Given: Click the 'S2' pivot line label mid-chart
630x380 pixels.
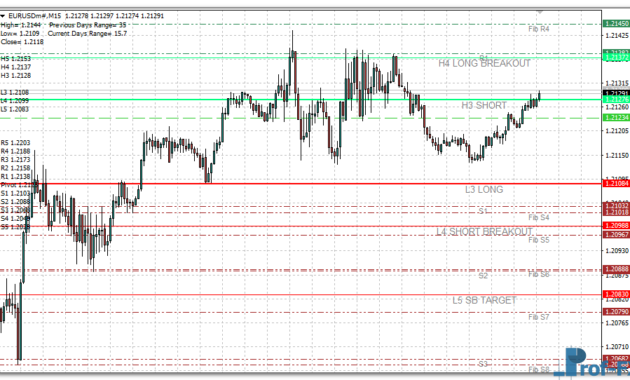Looking at the screenshot, I should (483, 276).
